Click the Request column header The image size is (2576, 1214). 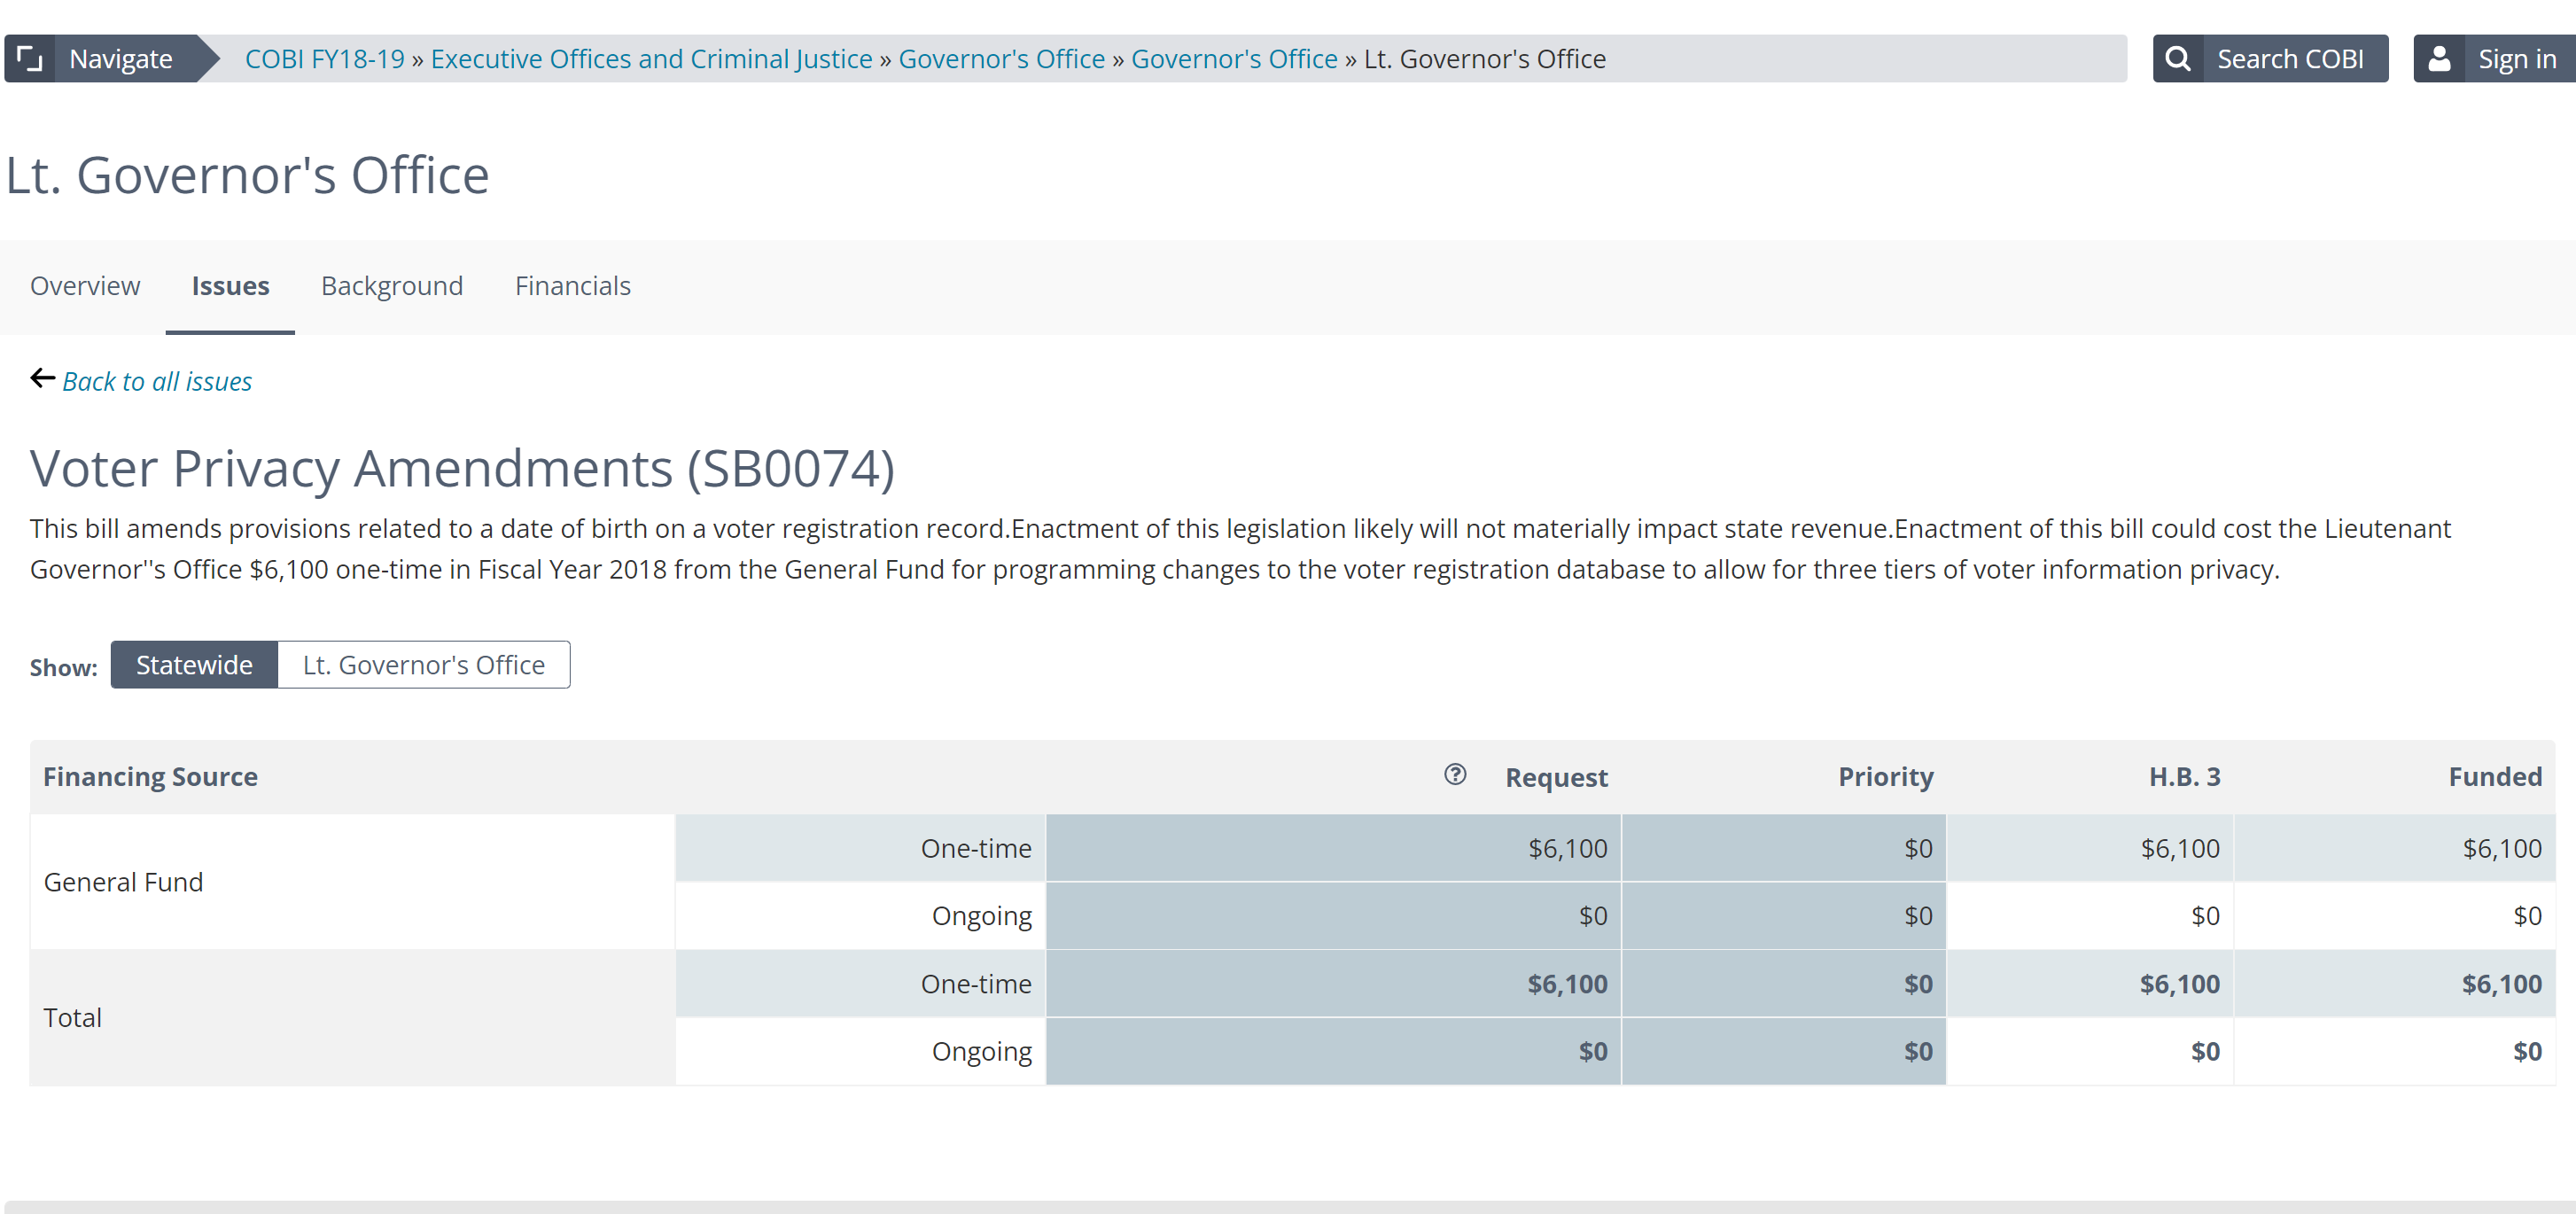click(x=1555, y=777)
